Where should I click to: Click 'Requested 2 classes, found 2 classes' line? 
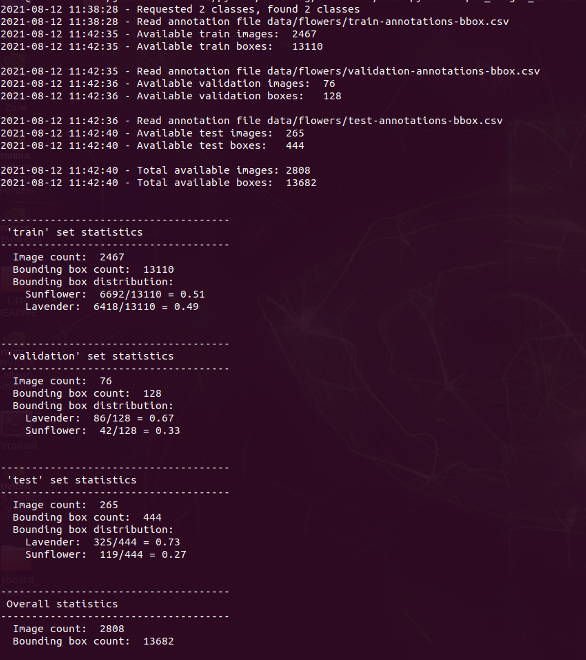[248, 9]
